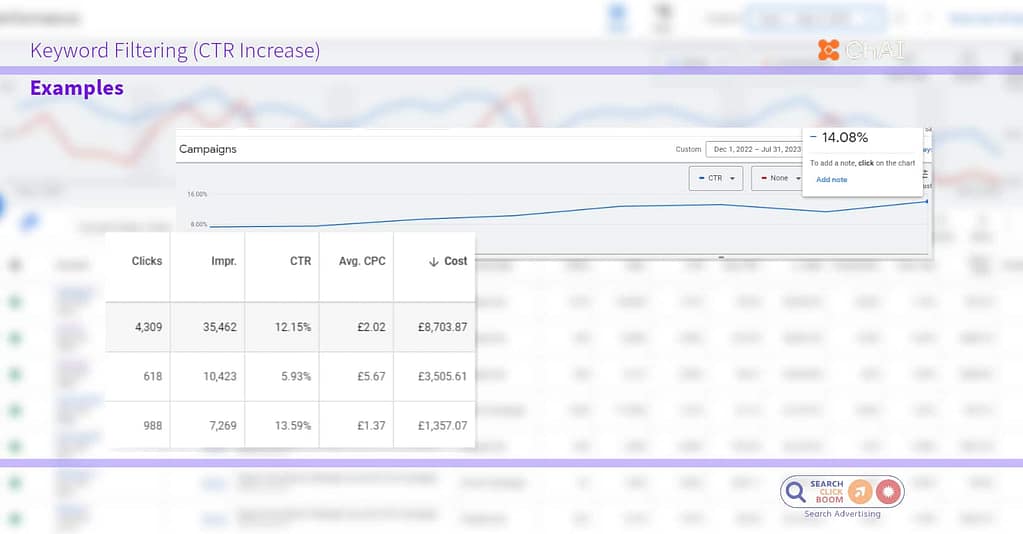This screenshot has height=534, width=1023.
Task: Click the red starburst badge icon
Action: pos(888,491)
